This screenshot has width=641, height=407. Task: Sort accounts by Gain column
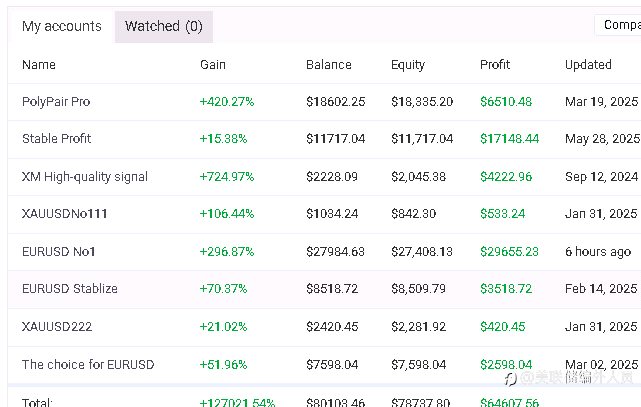(213, 65)
